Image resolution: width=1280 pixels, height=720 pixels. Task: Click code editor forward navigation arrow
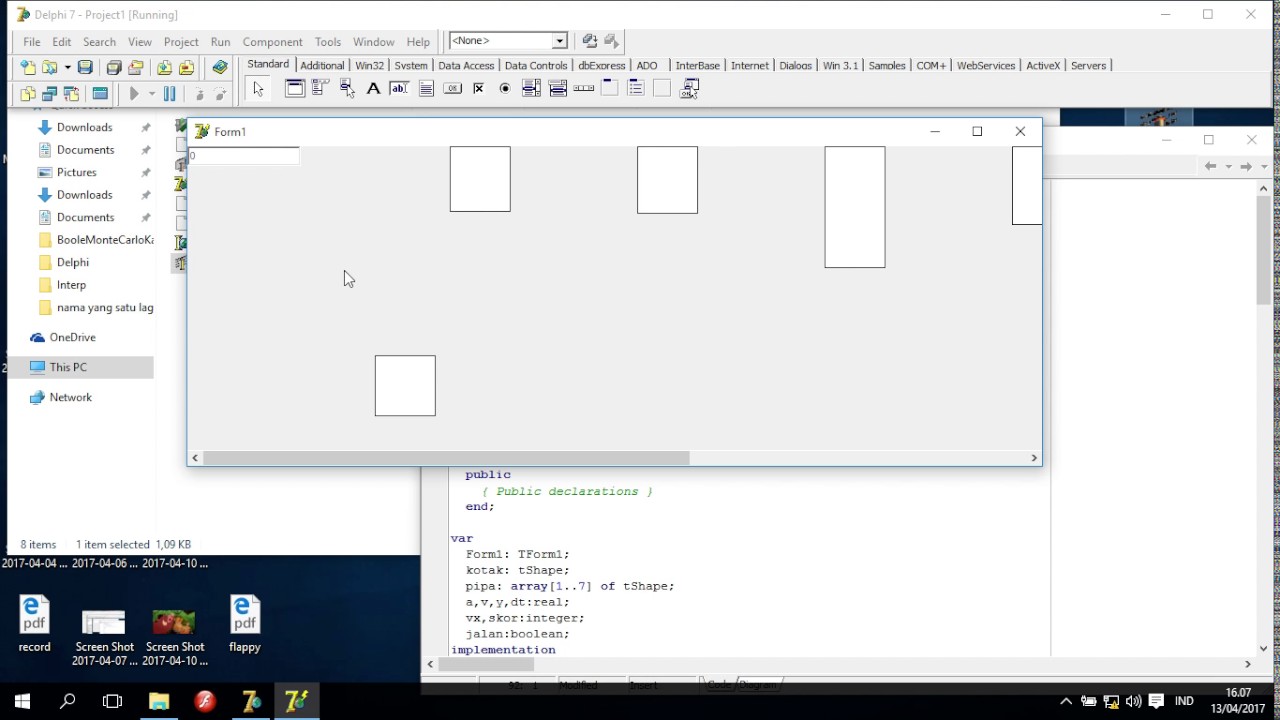click(1246, 166)
